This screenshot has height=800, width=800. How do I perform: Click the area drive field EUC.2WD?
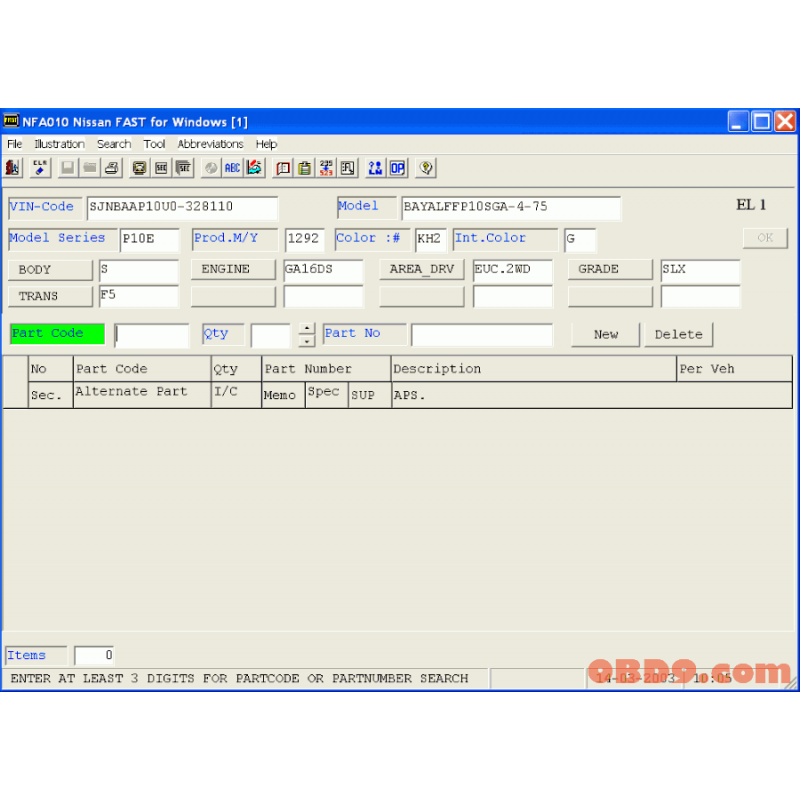(513, 271)
